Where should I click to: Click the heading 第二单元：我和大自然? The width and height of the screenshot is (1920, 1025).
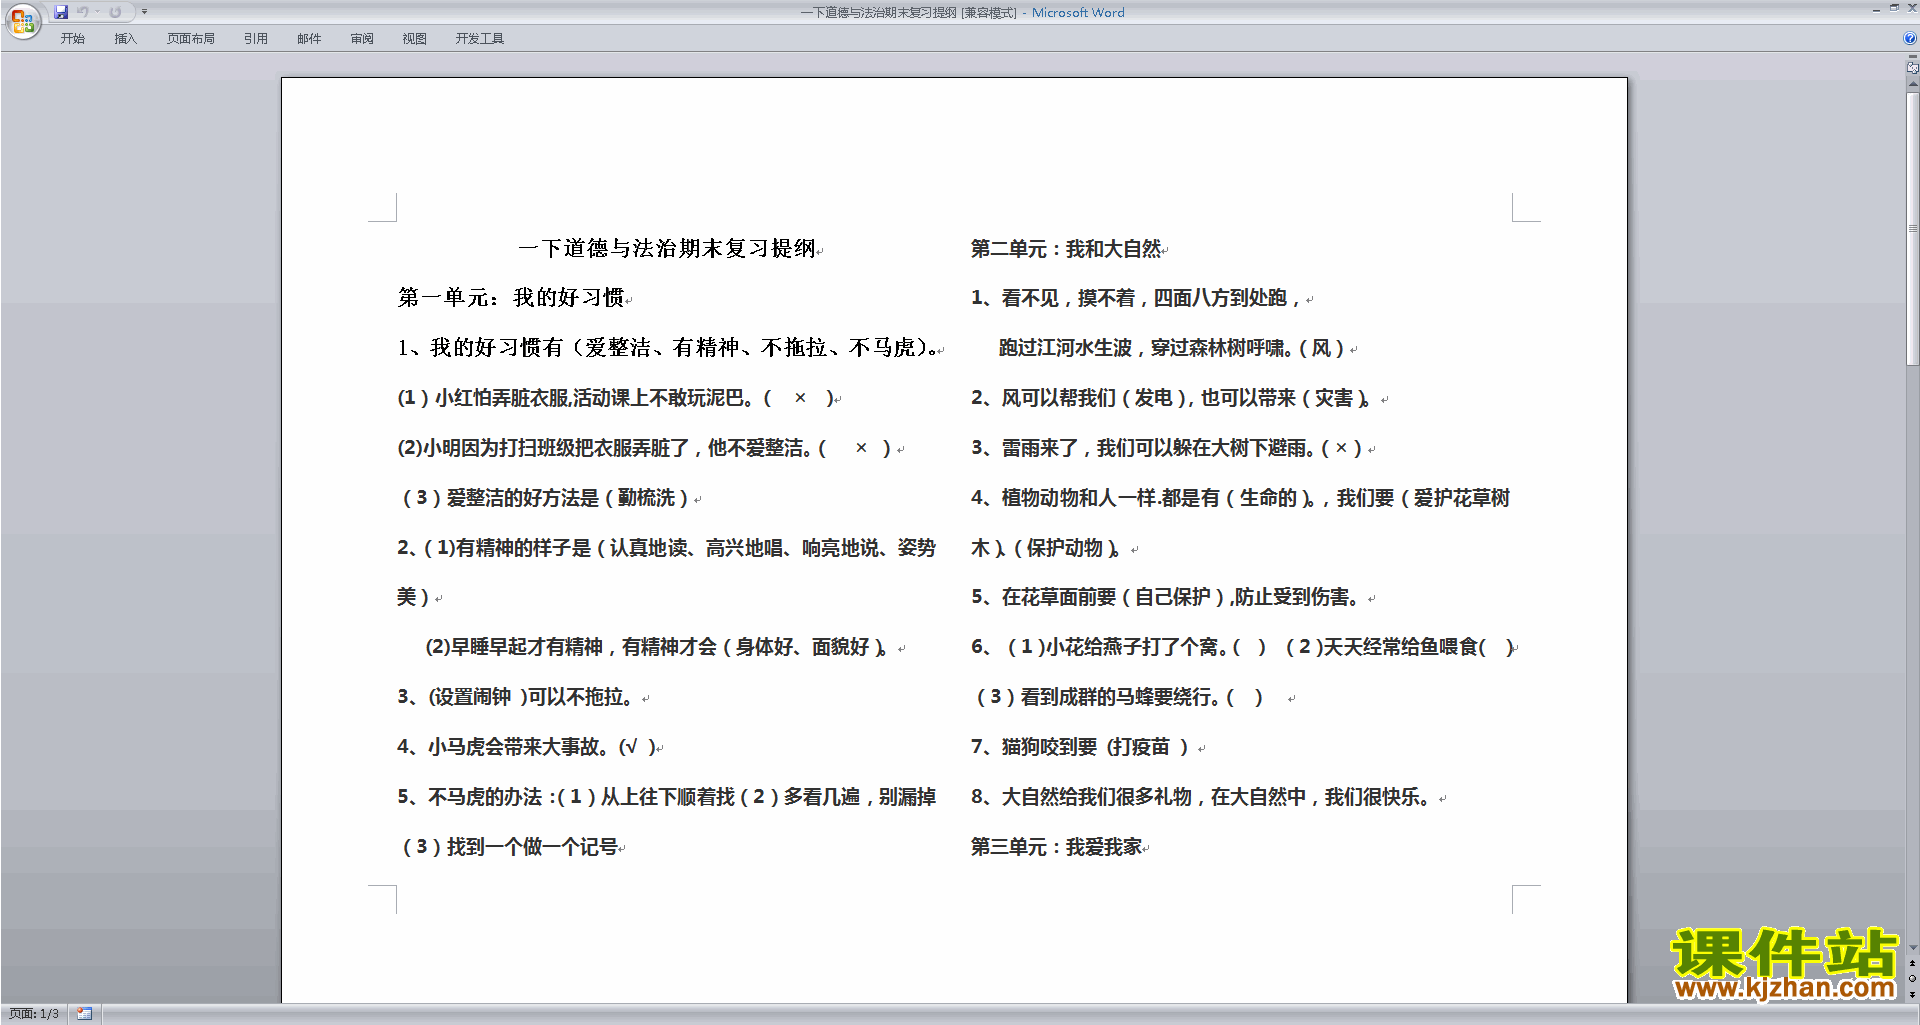point(1066,248)
